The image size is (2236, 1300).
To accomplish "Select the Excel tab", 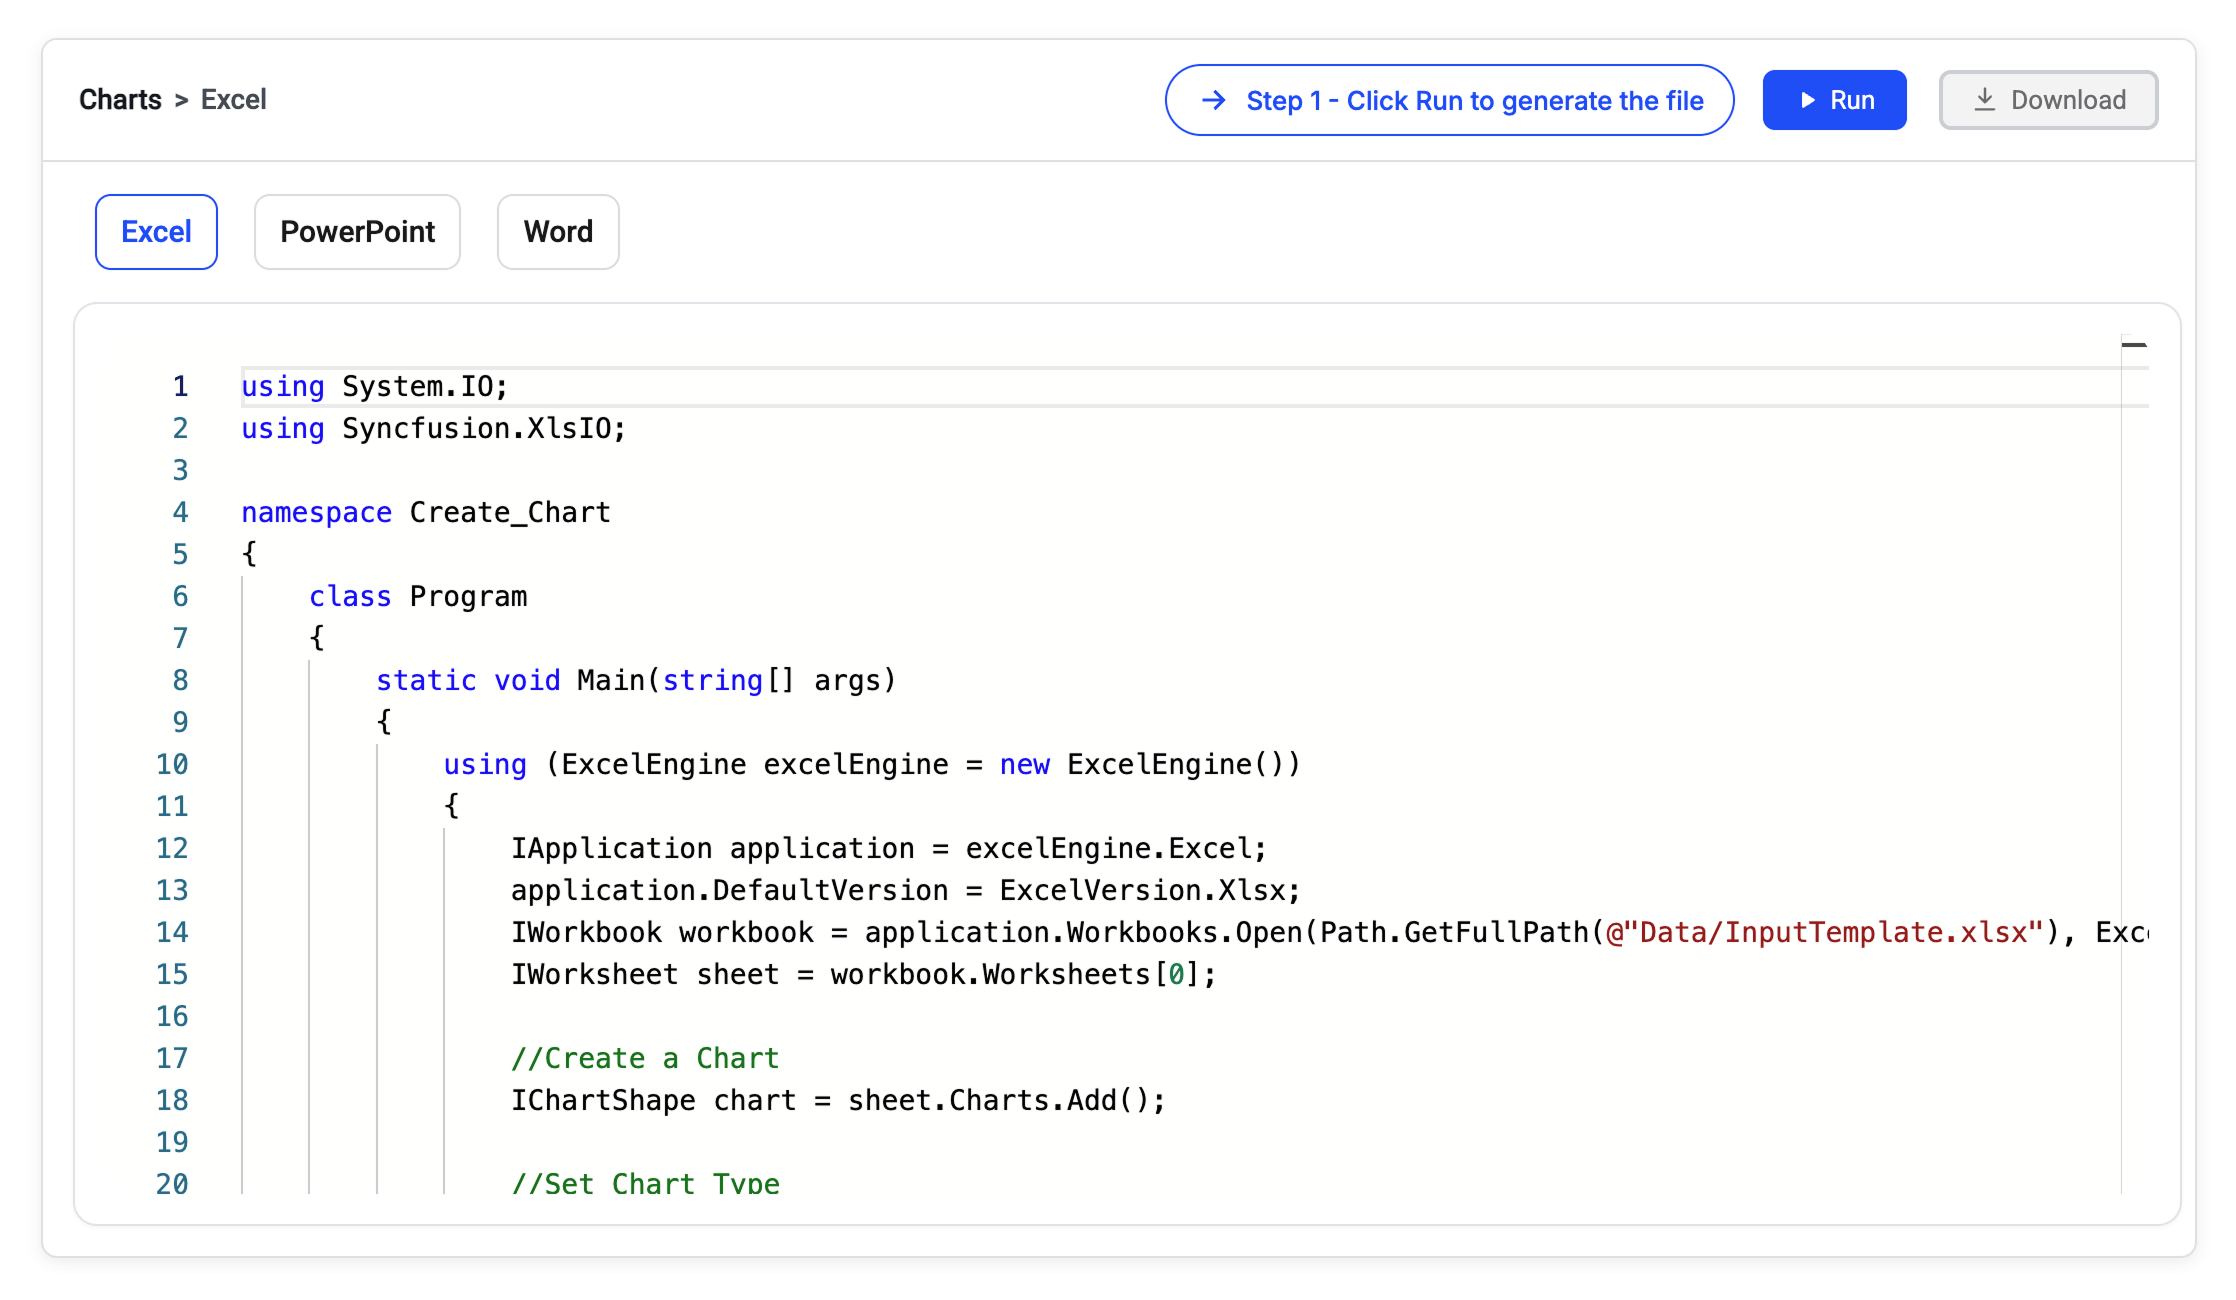I will coord(156,232).
